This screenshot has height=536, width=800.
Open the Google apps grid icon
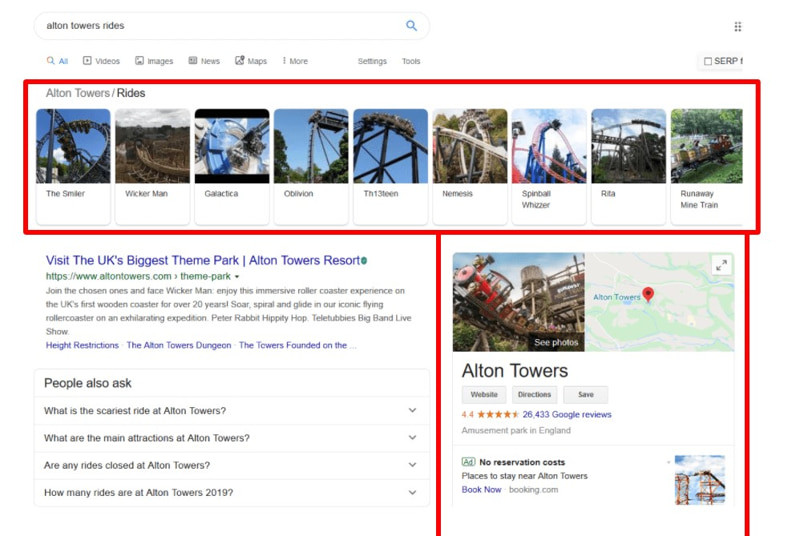click(737, 27)
